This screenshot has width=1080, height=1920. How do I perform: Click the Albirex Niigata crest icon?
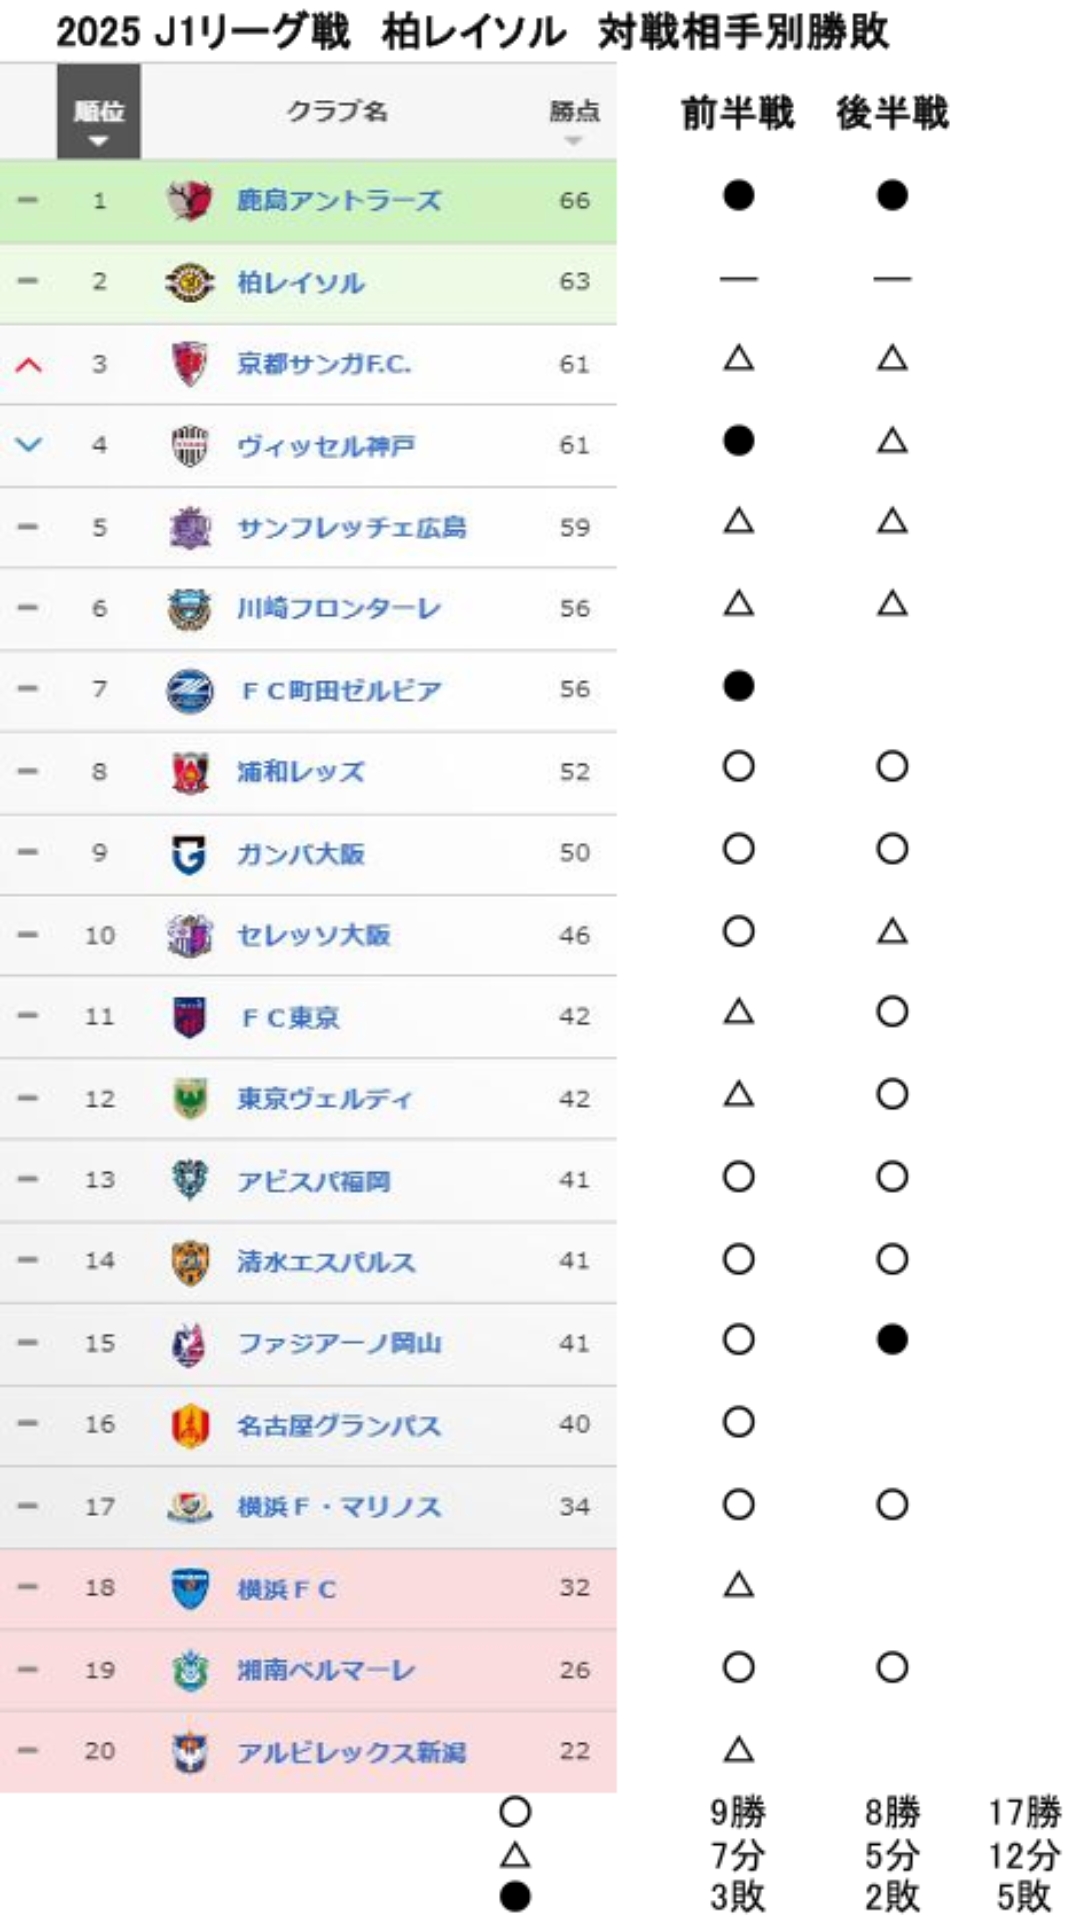pos(189,1752)
